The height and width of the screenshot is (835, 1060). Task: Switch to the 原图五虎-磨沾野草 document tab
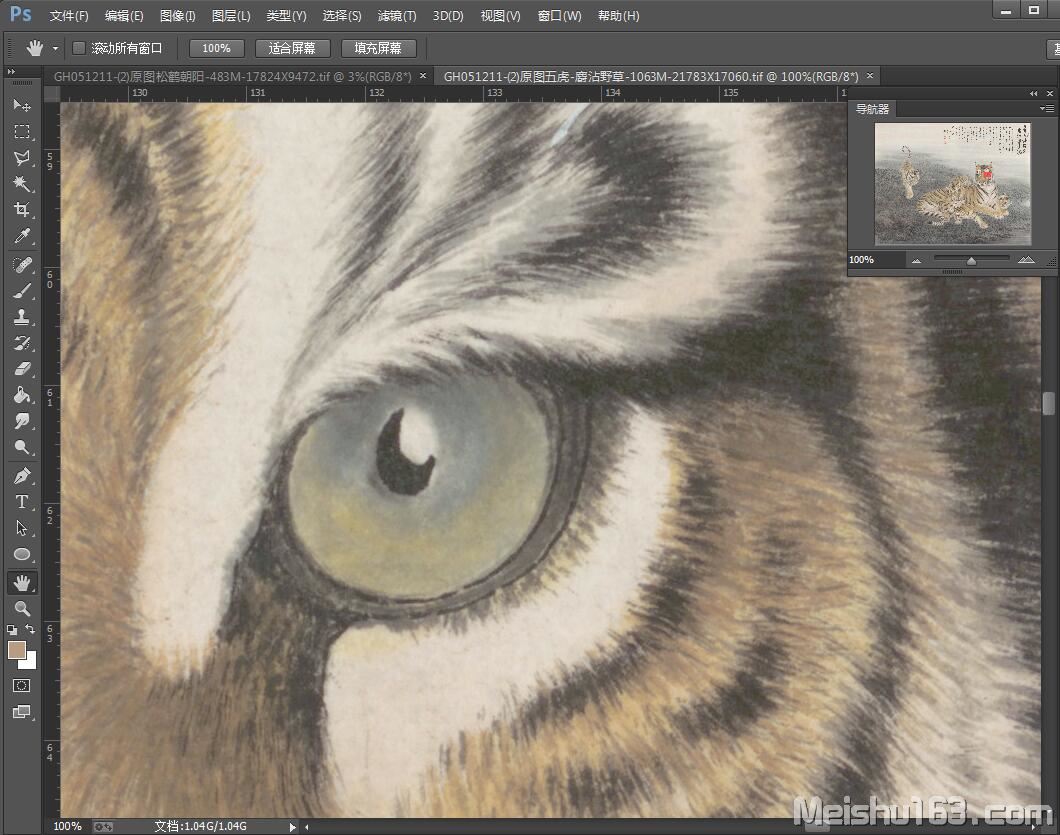click(x=651, y=76)
